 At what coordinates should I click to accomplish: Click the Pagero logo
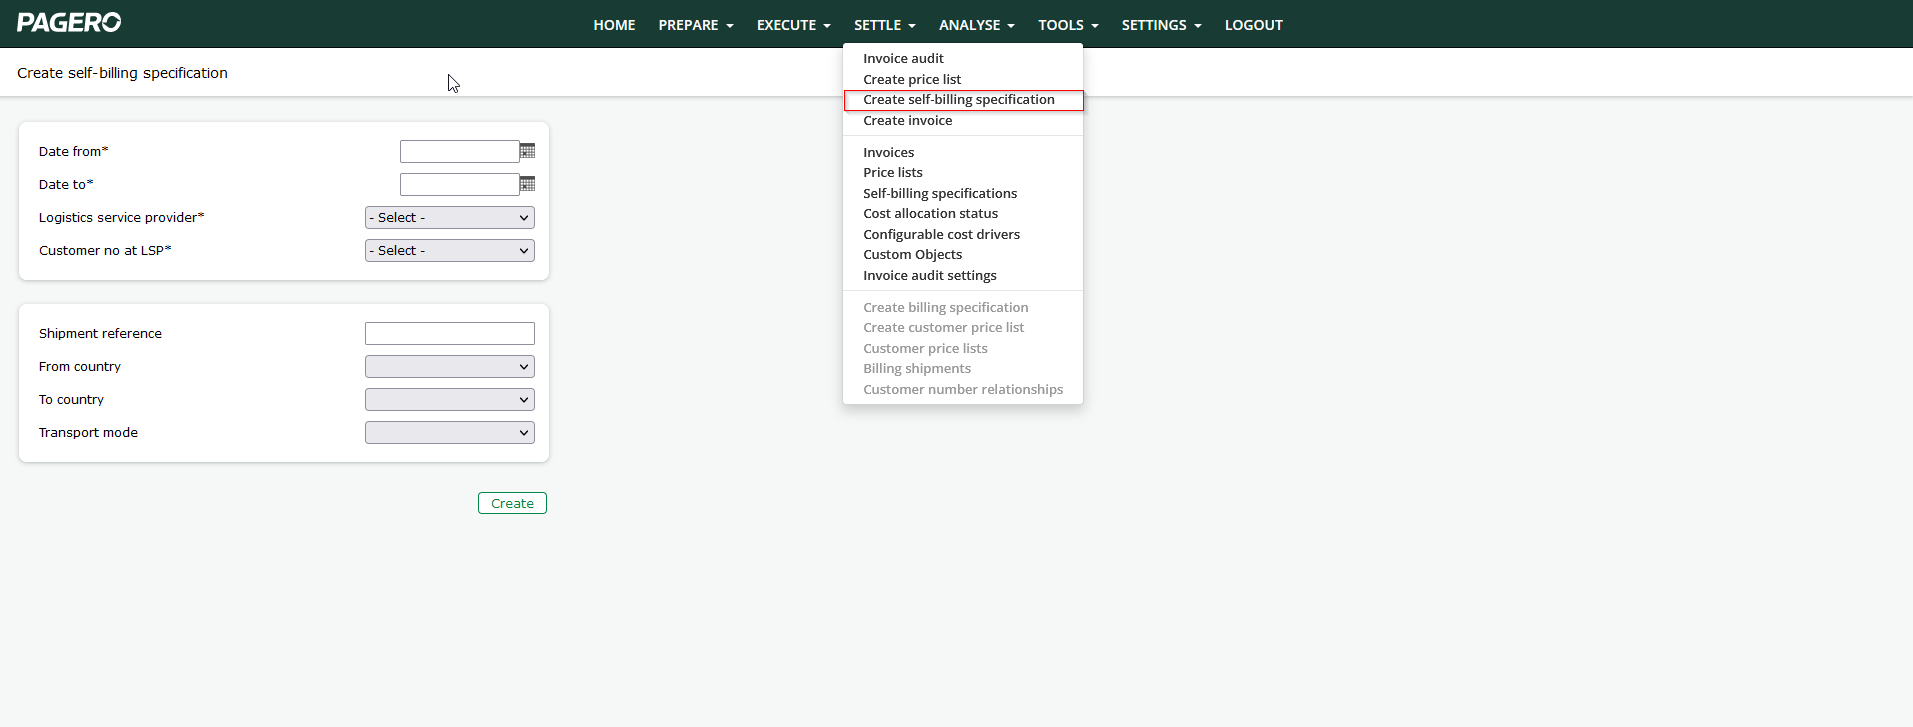pos(69,22)
